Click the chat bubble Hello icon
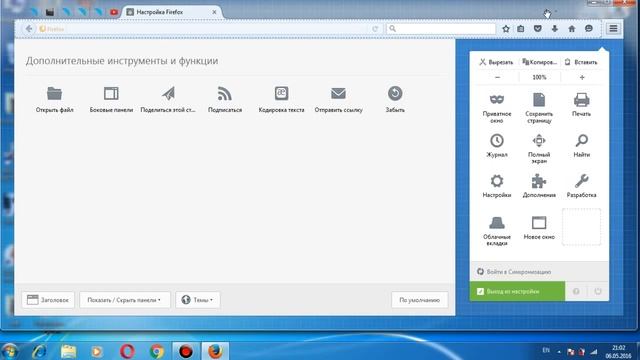 coord(589,29)
